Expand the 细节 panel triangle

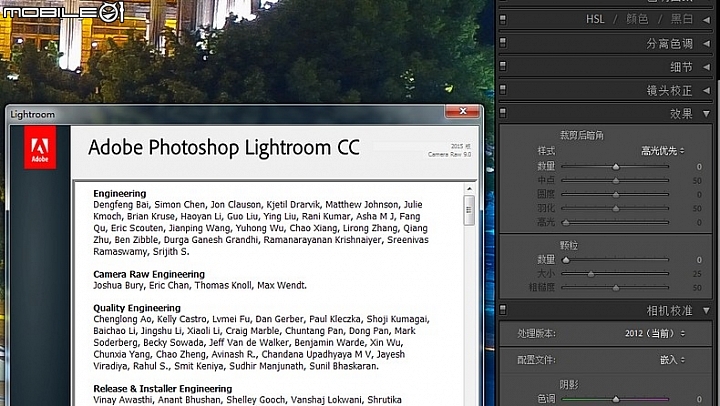[706, 67]
